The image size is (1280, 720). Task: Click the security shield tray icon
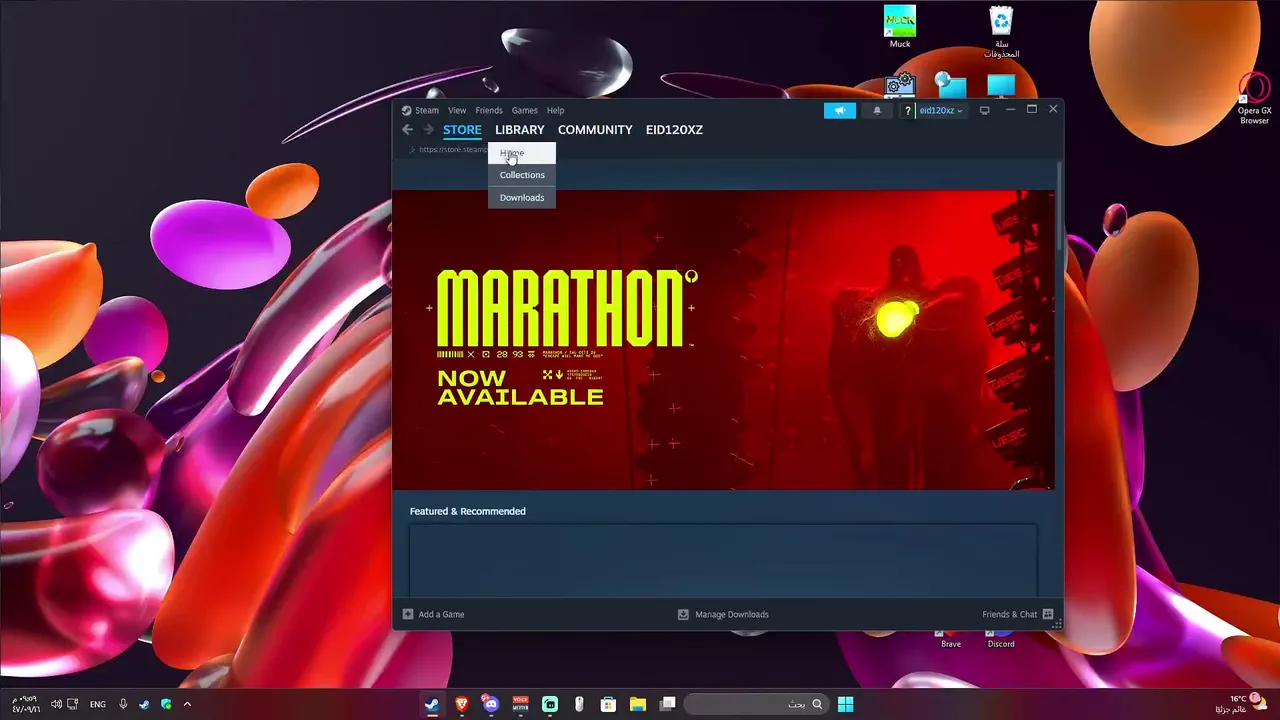pyautogui.click(x=166, y=704)
